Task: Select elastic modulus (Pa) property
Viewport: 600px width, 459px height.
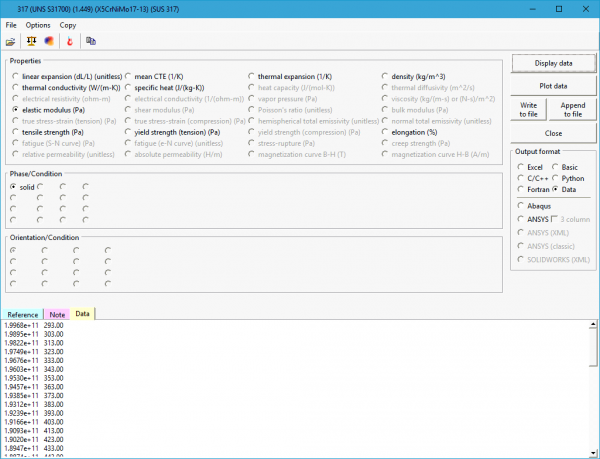Action: pos(49,110)
